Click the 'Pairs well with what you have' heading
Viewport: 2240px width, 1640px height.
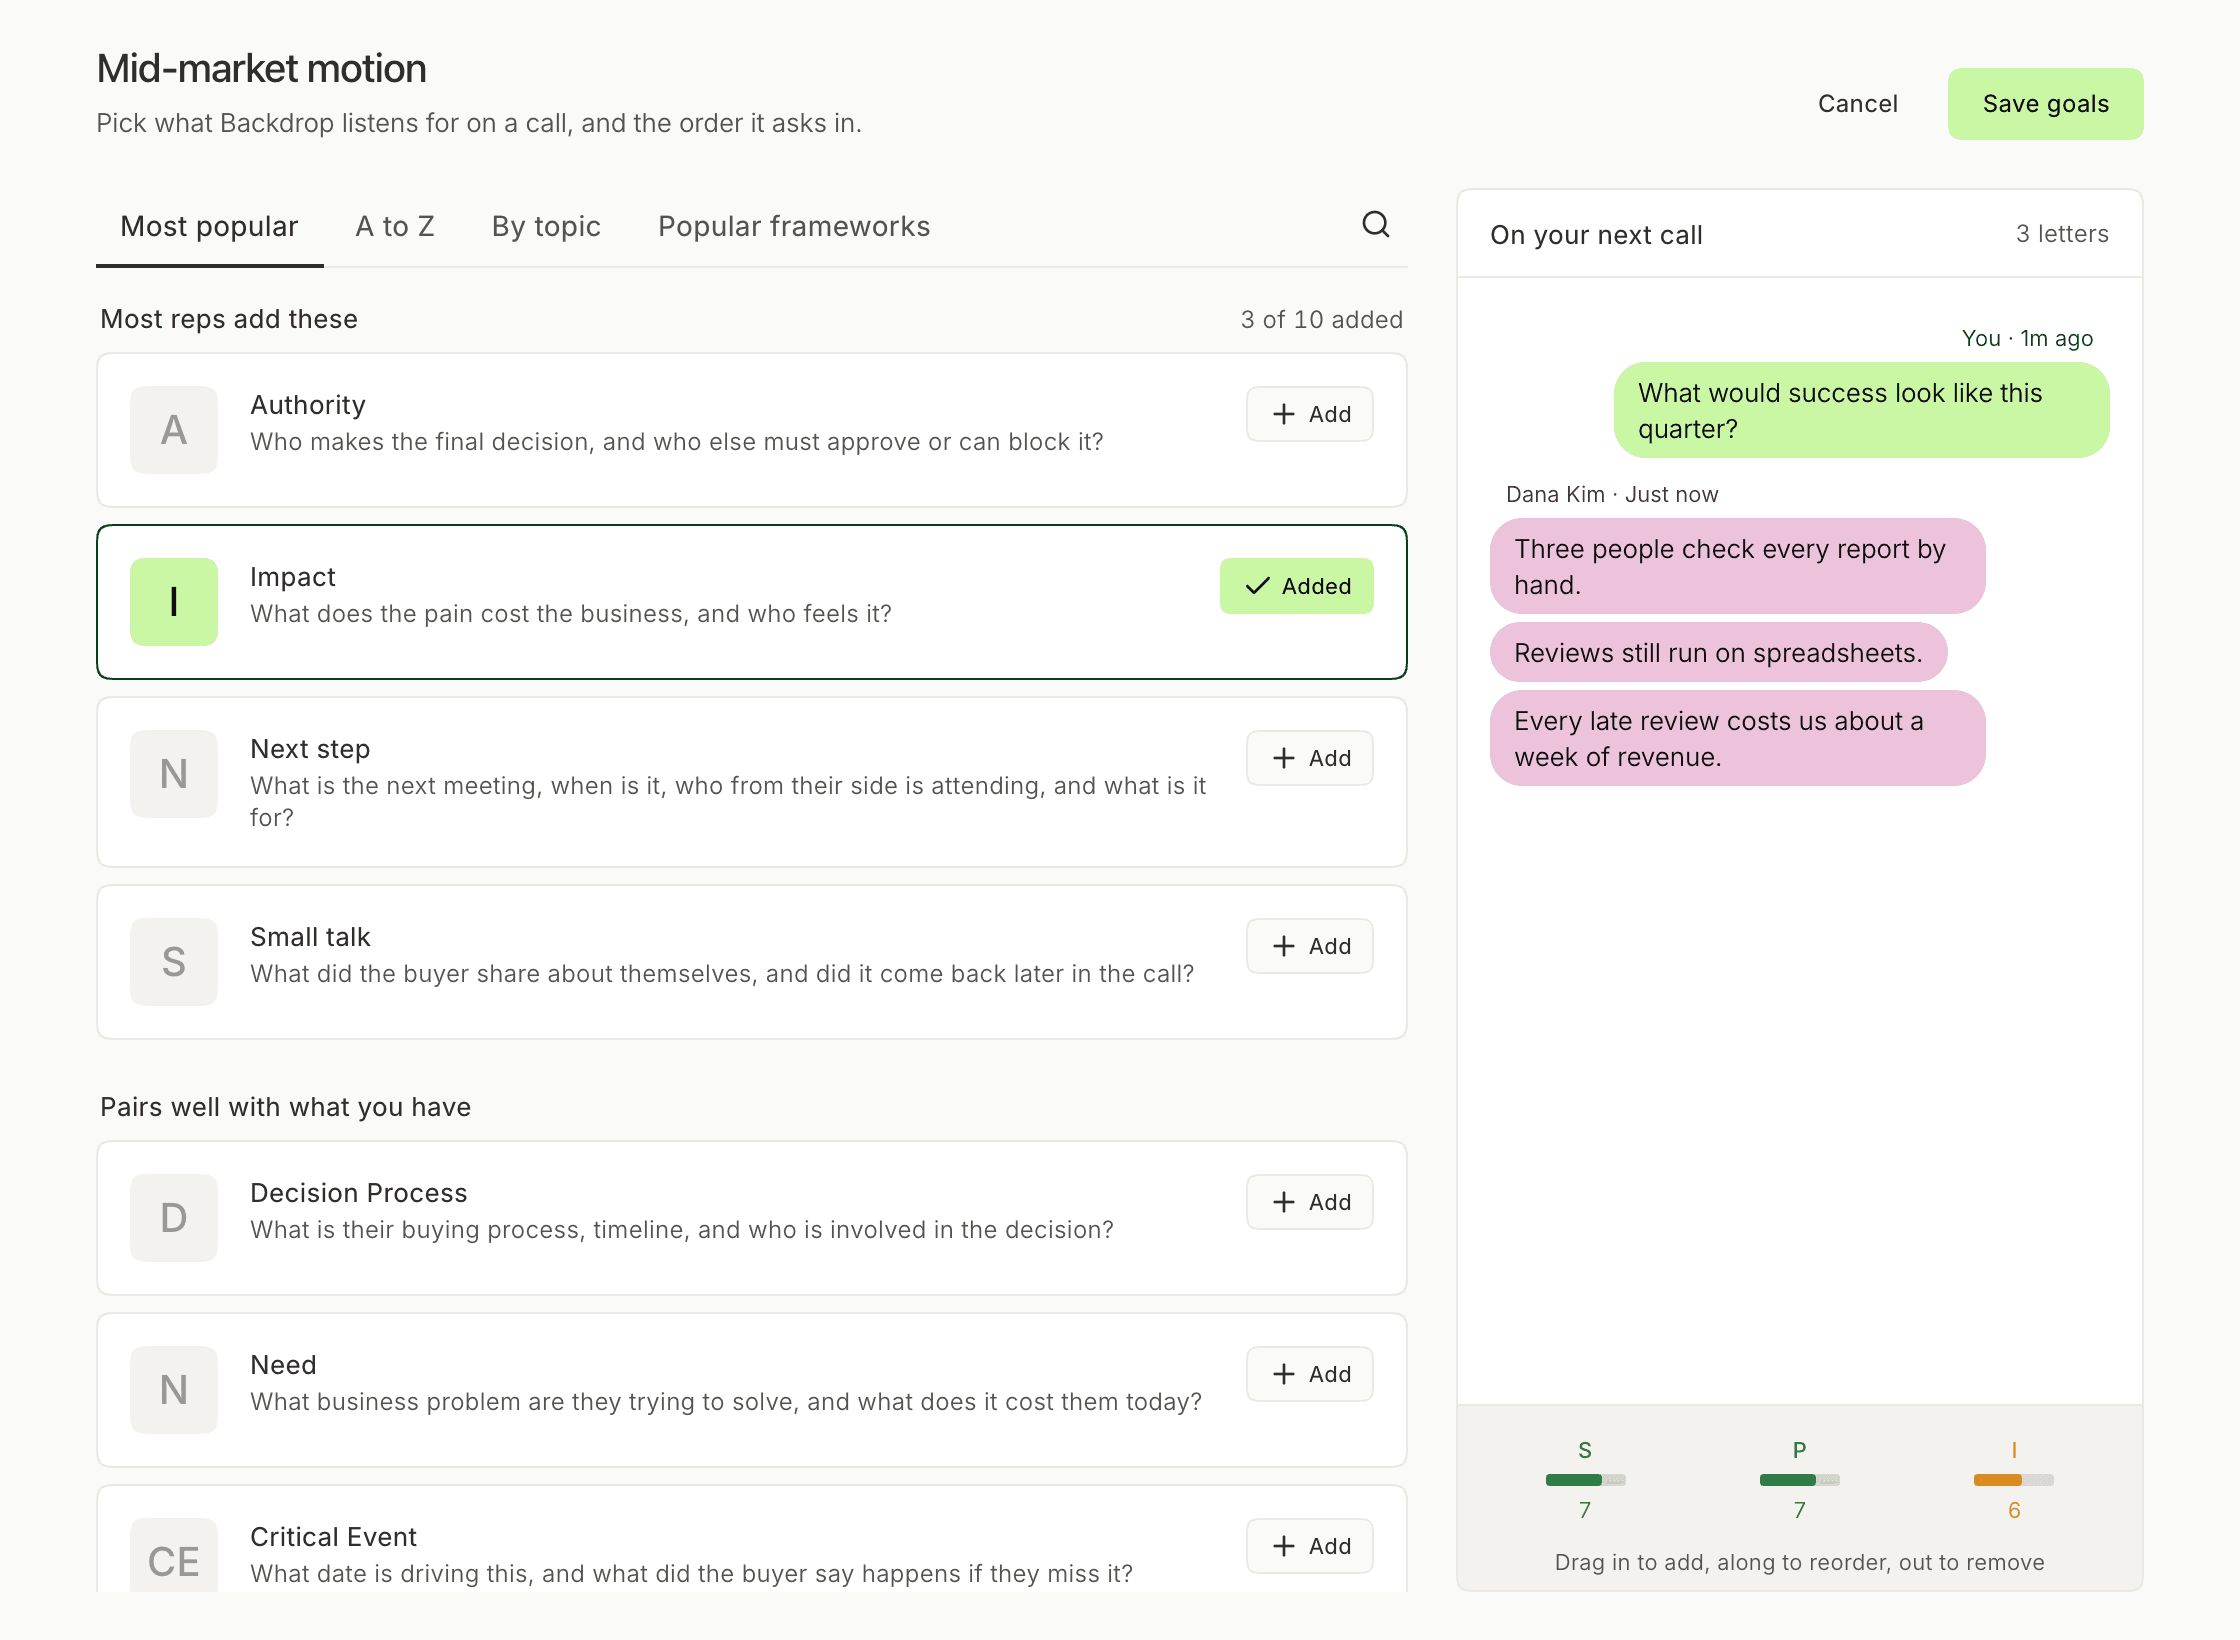pyautogui.click(x=285, y=1107)
